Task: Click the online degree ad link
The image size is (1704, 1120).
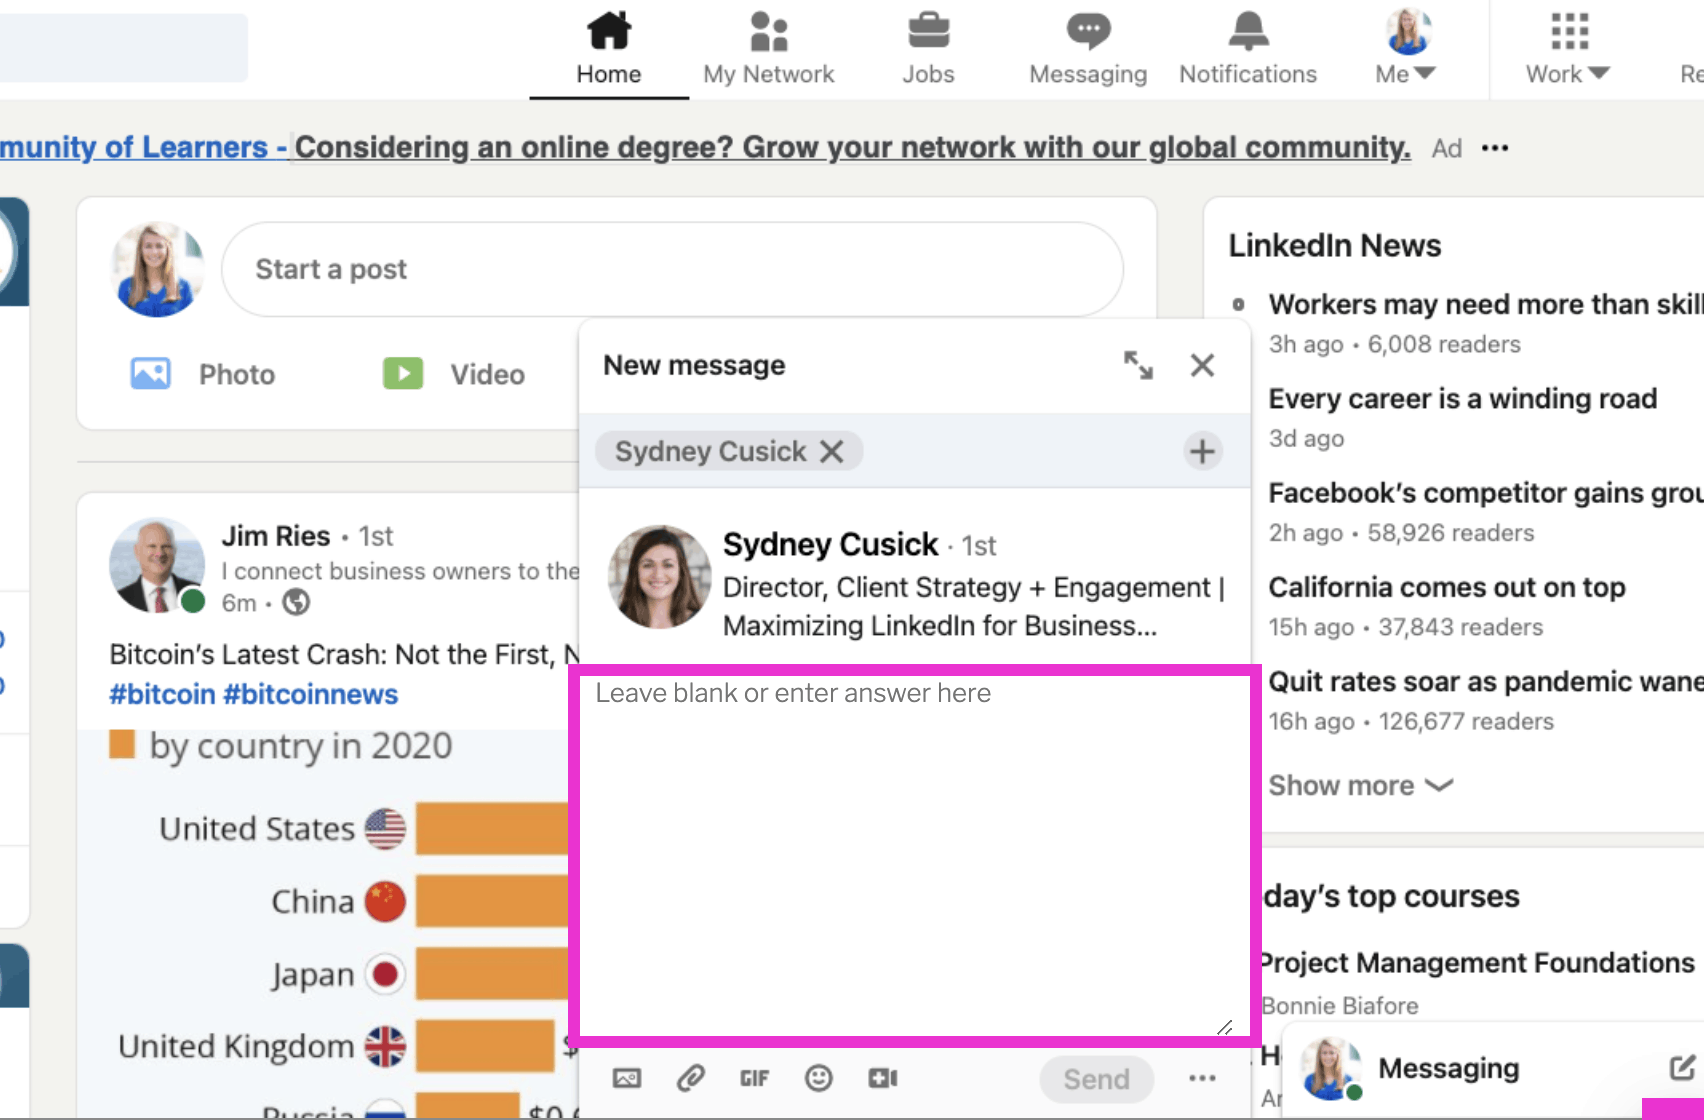Action: tap(852, 147)
